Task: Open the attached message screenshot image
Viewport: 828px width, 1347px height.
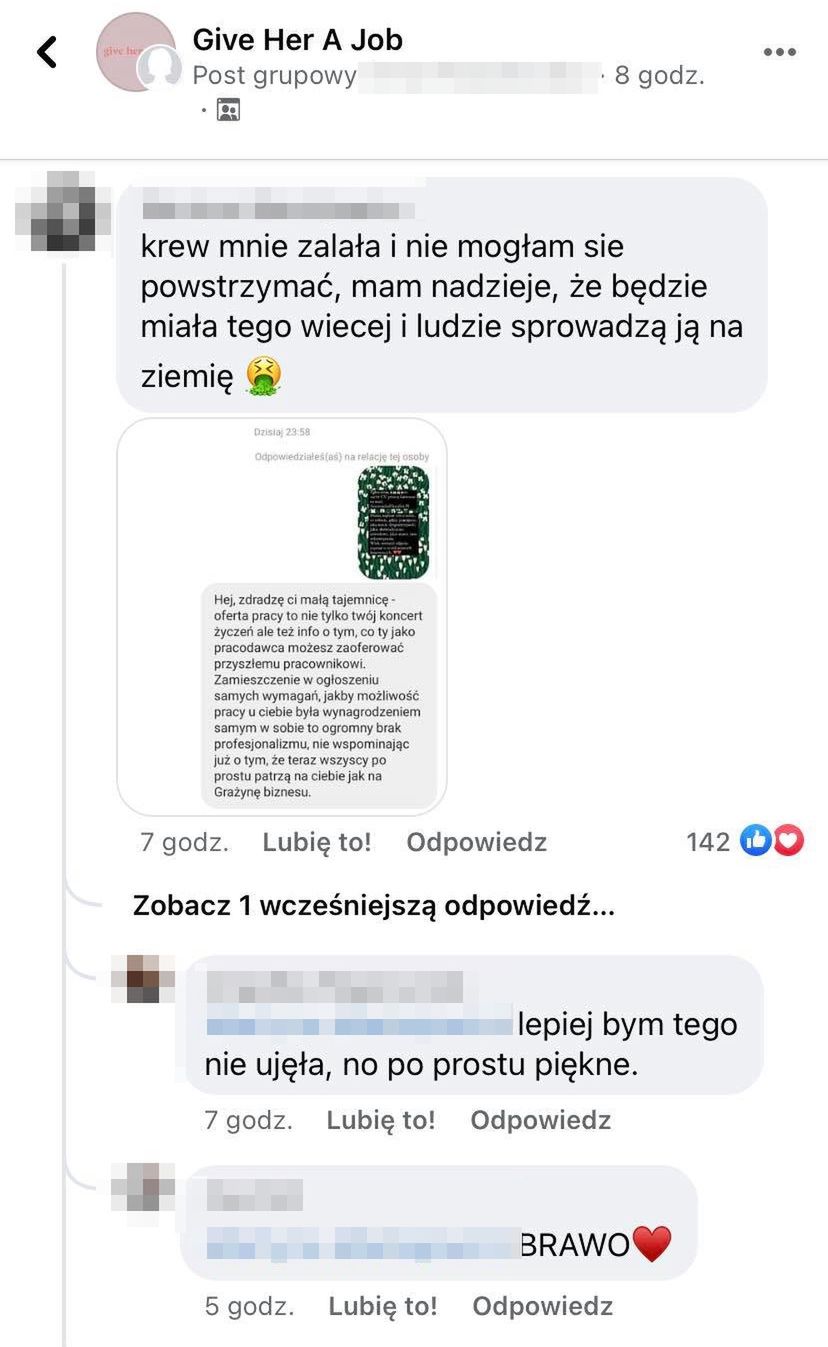Action: pyautogui.click(x=282, y=616)
